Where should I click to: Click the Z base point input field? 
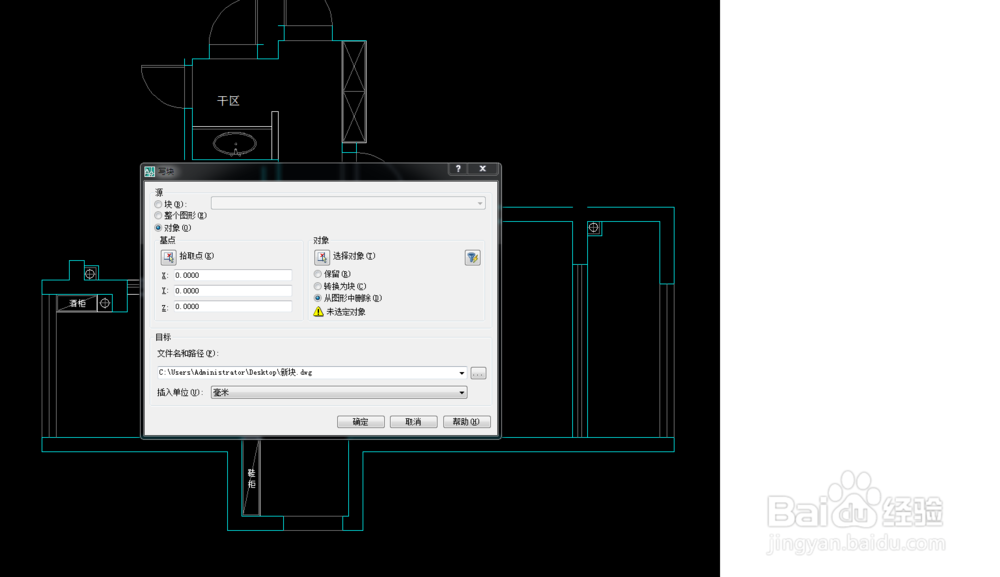click(x=233, y=307)
